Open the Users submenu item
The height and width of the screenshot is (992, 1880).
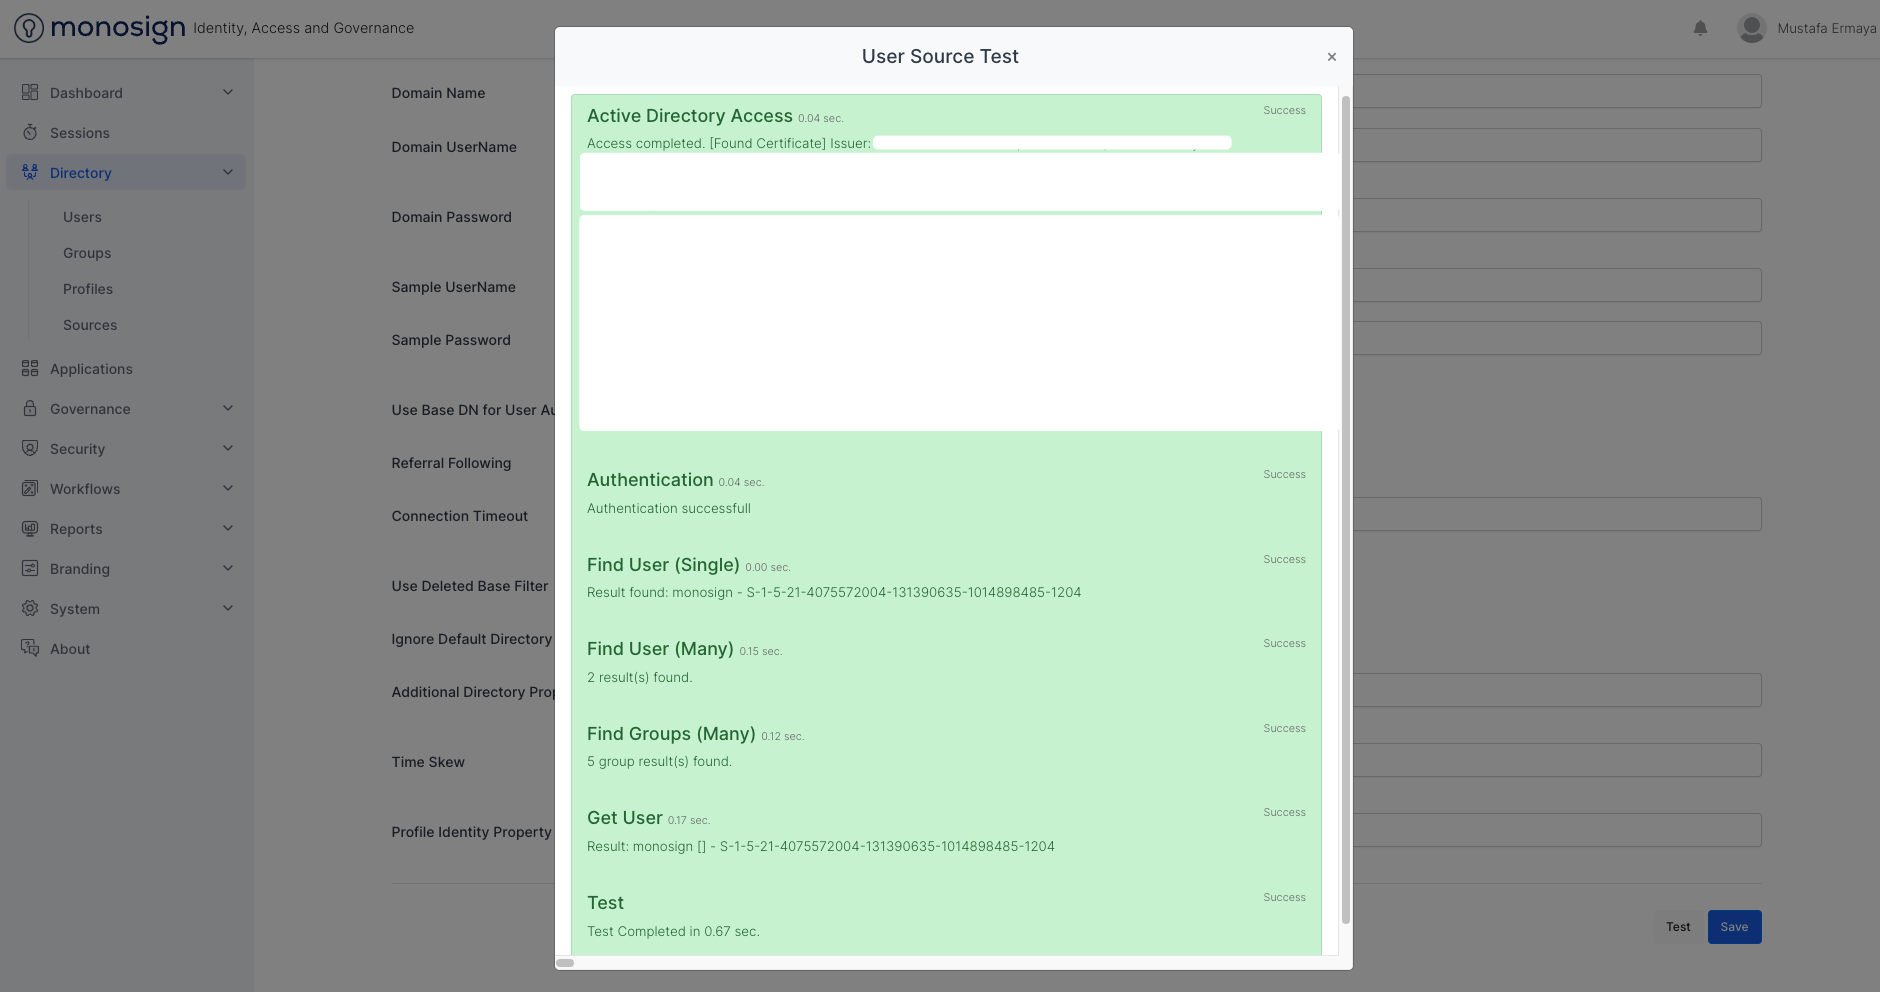(x=82, y=217)
